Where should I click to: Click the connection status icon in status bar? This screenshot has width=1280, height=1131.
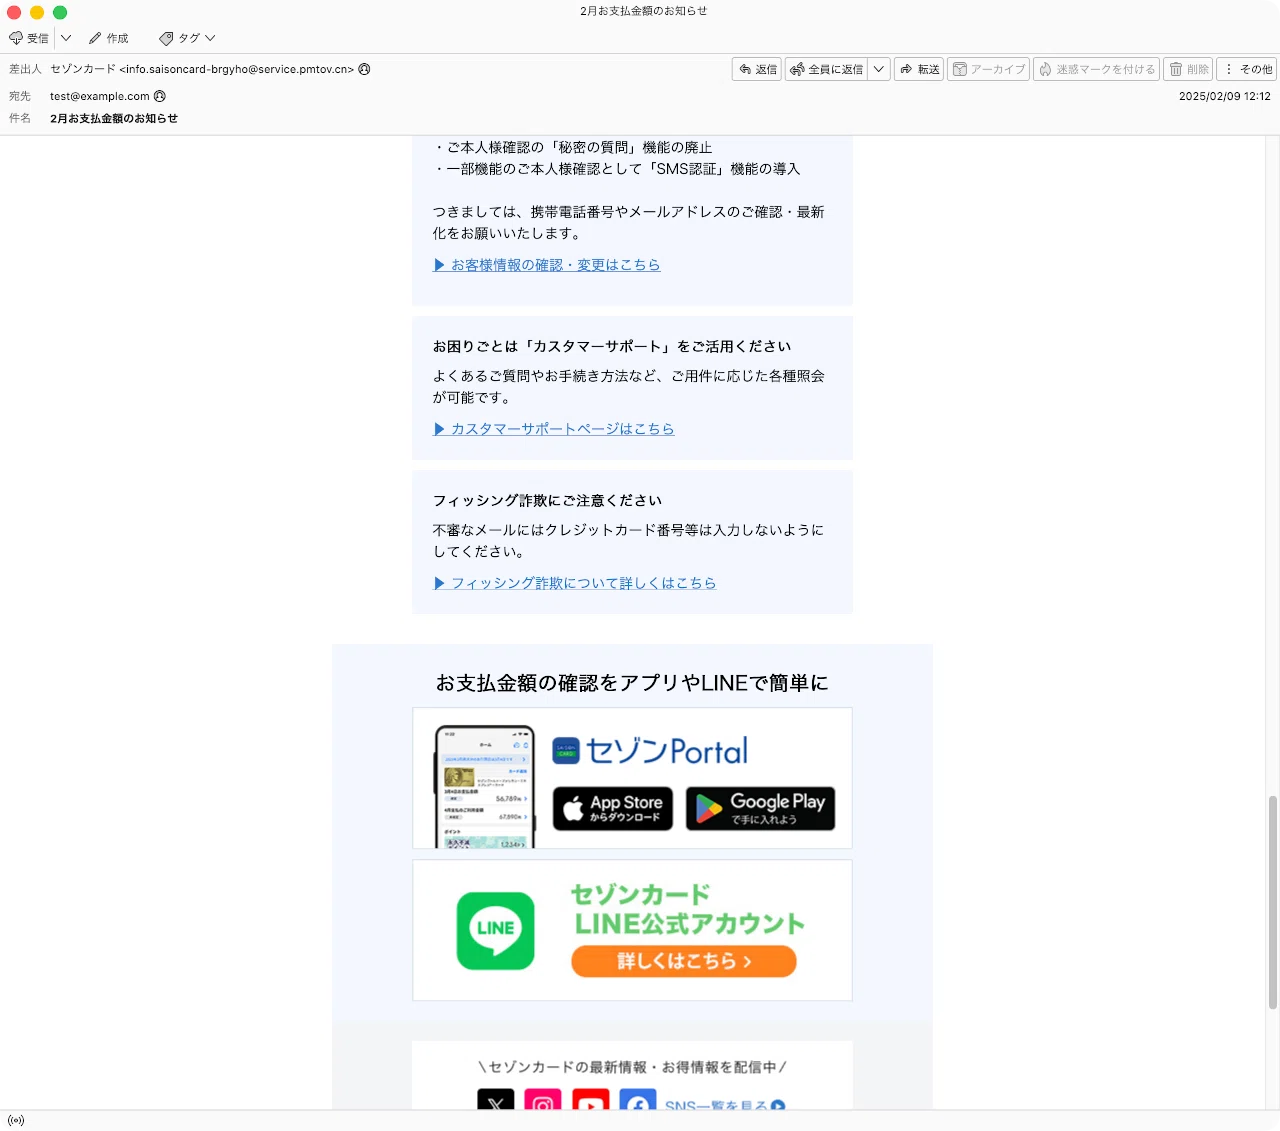coord(16,1120)
